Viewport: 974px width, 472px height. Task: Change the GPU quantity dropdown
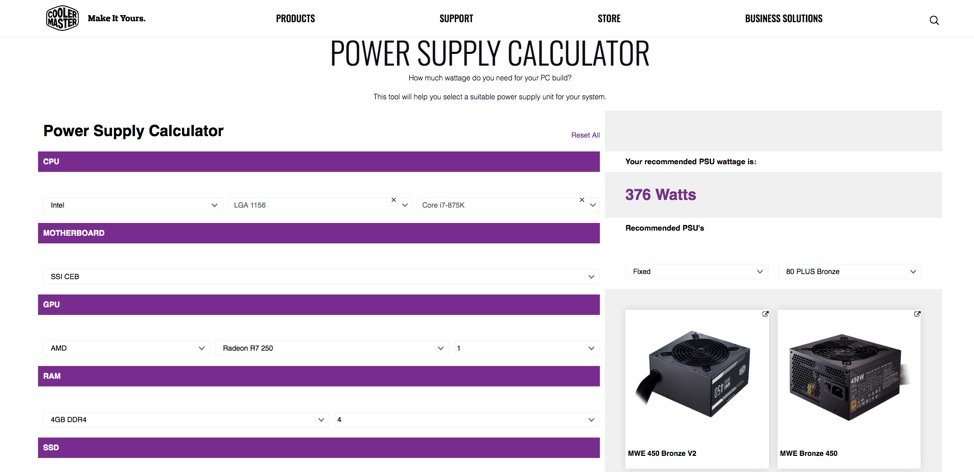tap(525, 348)
